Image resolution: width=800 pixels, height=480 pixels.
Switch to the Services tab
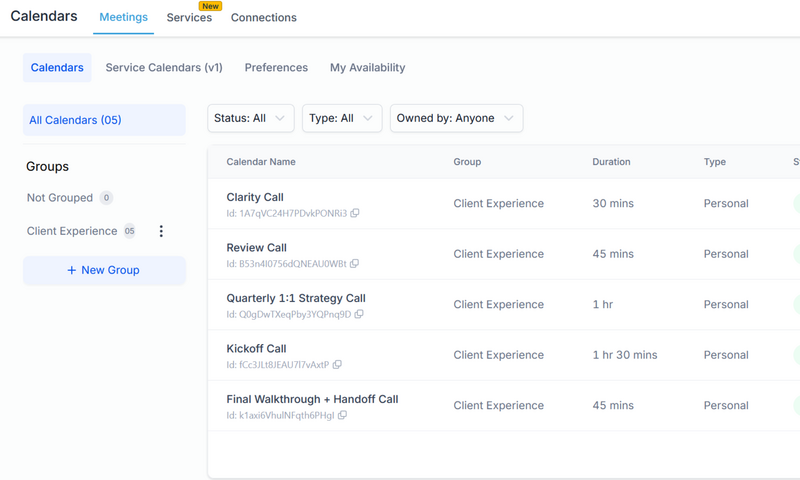[189, 18]
